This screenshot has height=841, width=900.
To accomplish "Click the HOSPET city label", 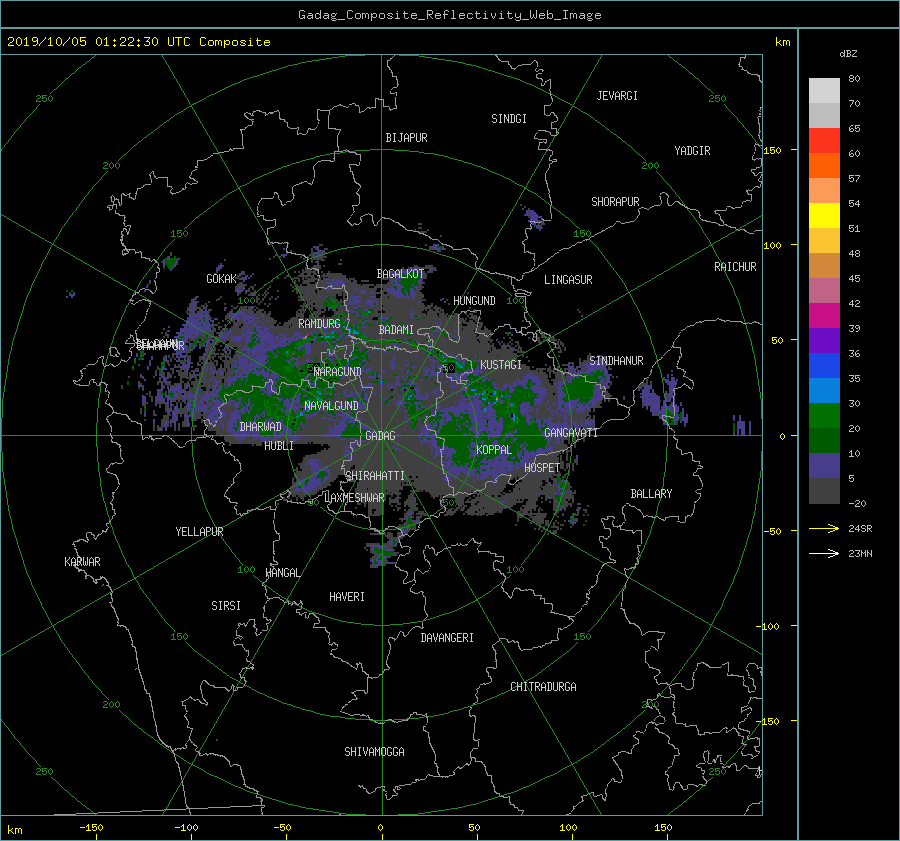I will coord(542,468).
